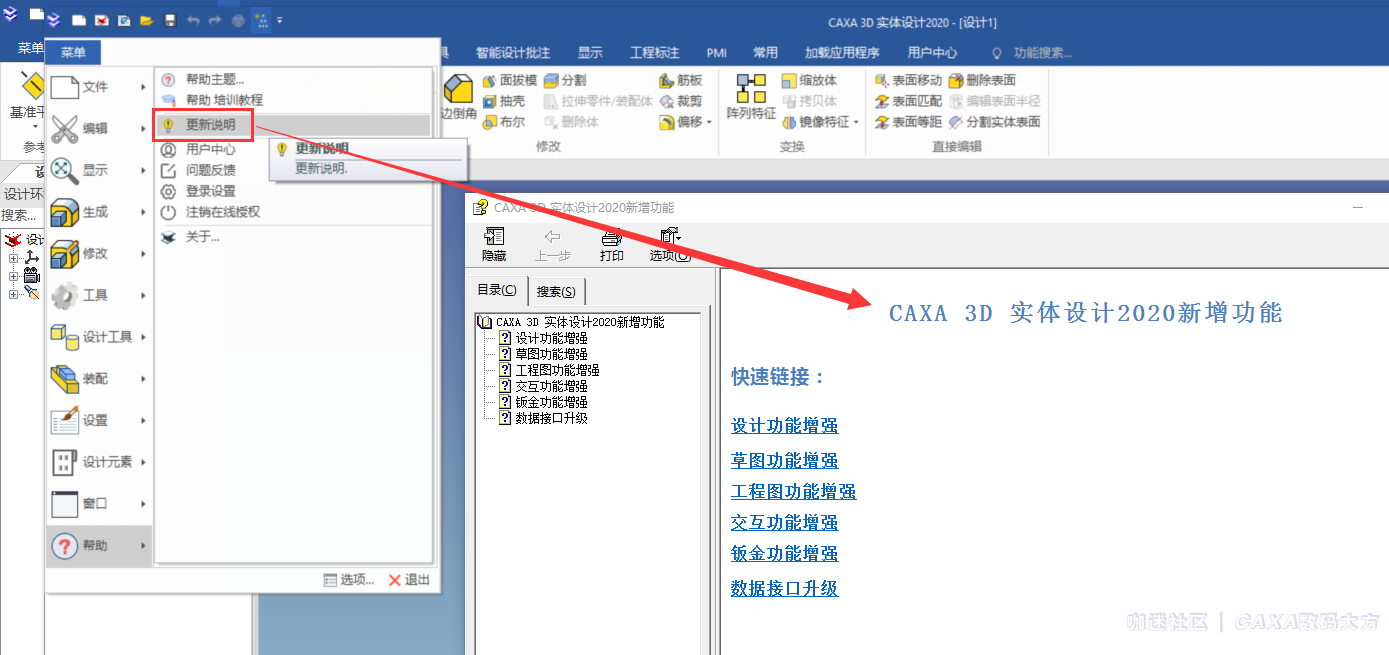
Task: Select the 裁剪 trim tool
Action: point(681,101)
